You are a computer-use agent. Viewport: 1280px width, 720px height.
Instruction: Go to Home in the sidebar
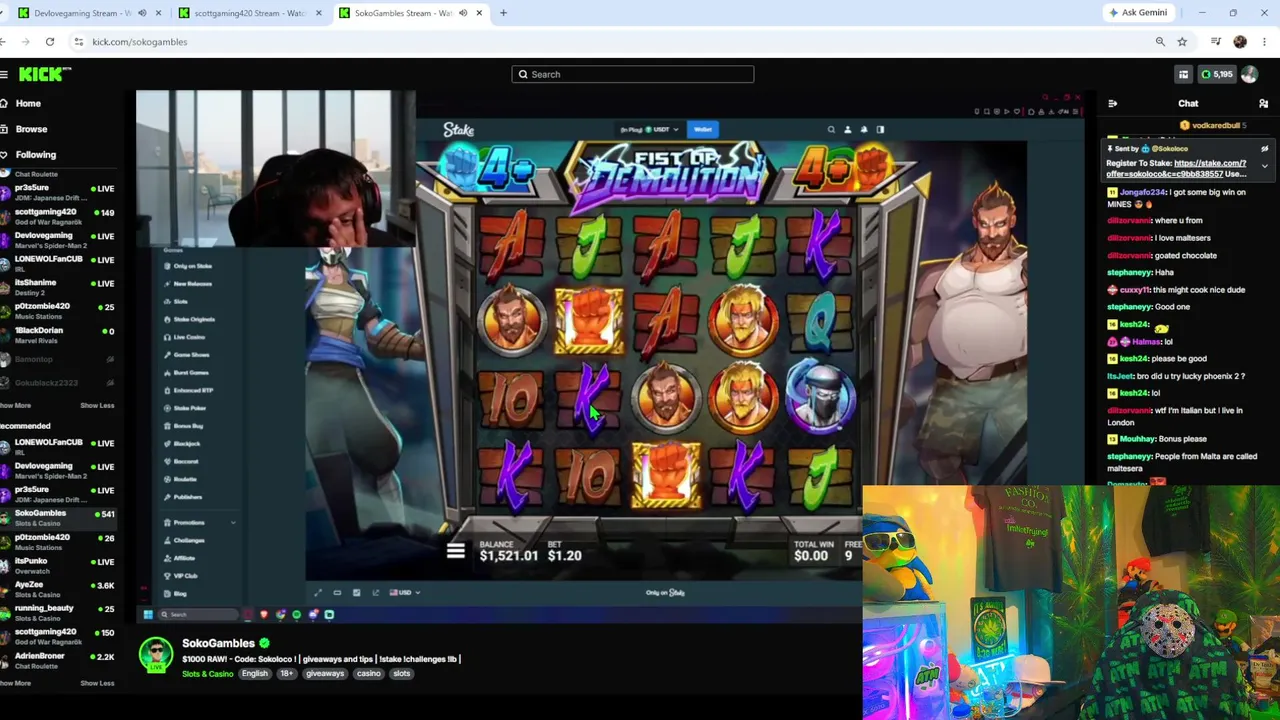[x=28, y=103]
